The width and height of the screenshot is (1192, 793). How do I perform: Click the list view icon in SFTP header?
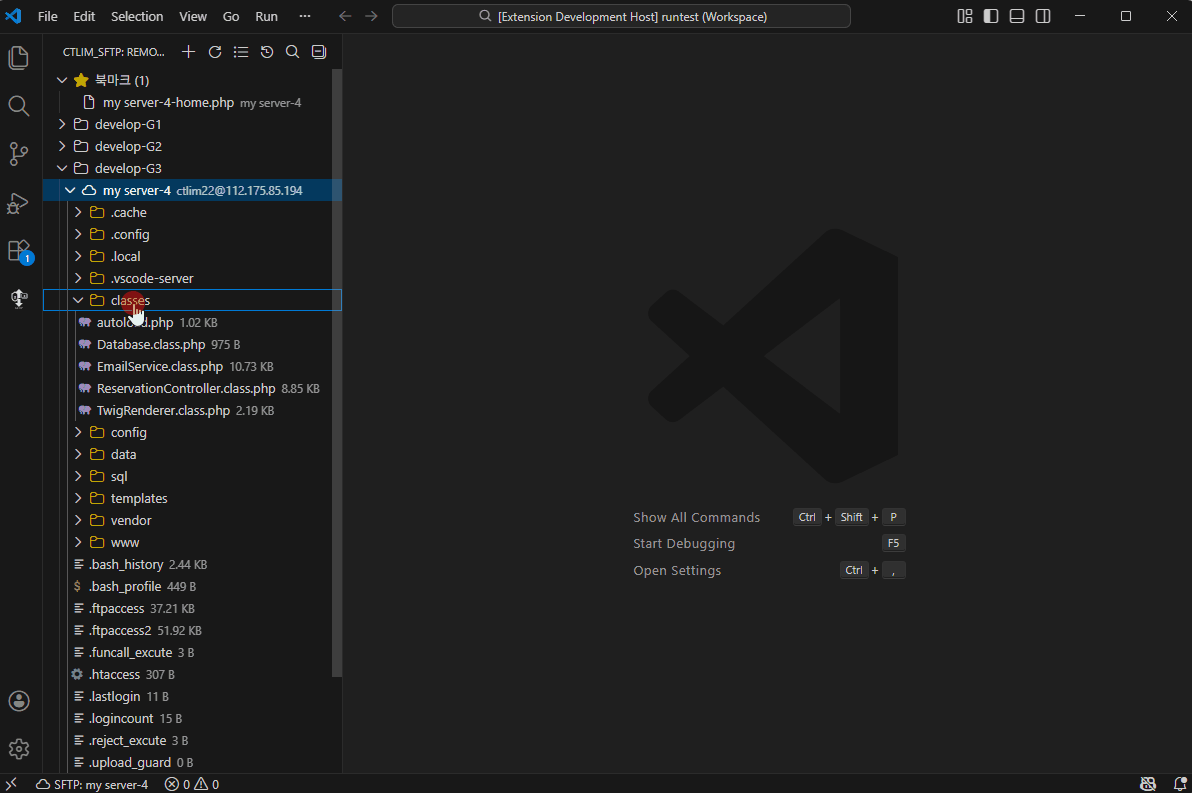click(241, 52)
